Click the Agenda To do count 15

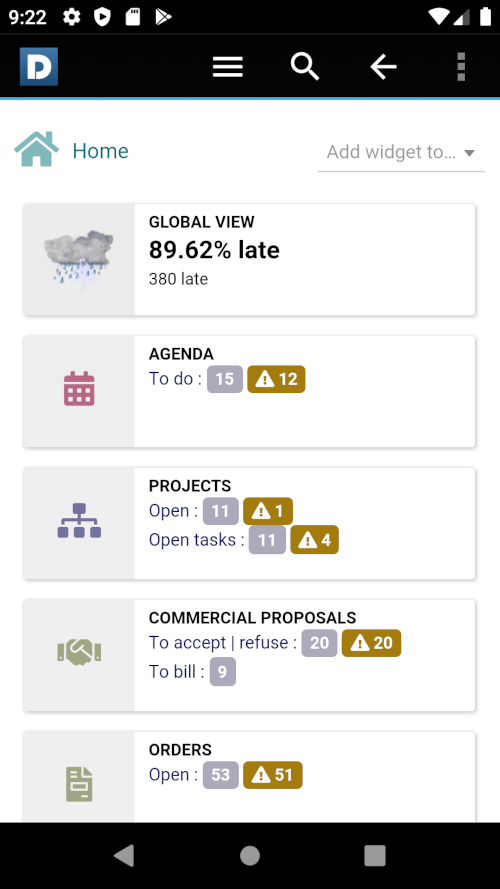225,379
